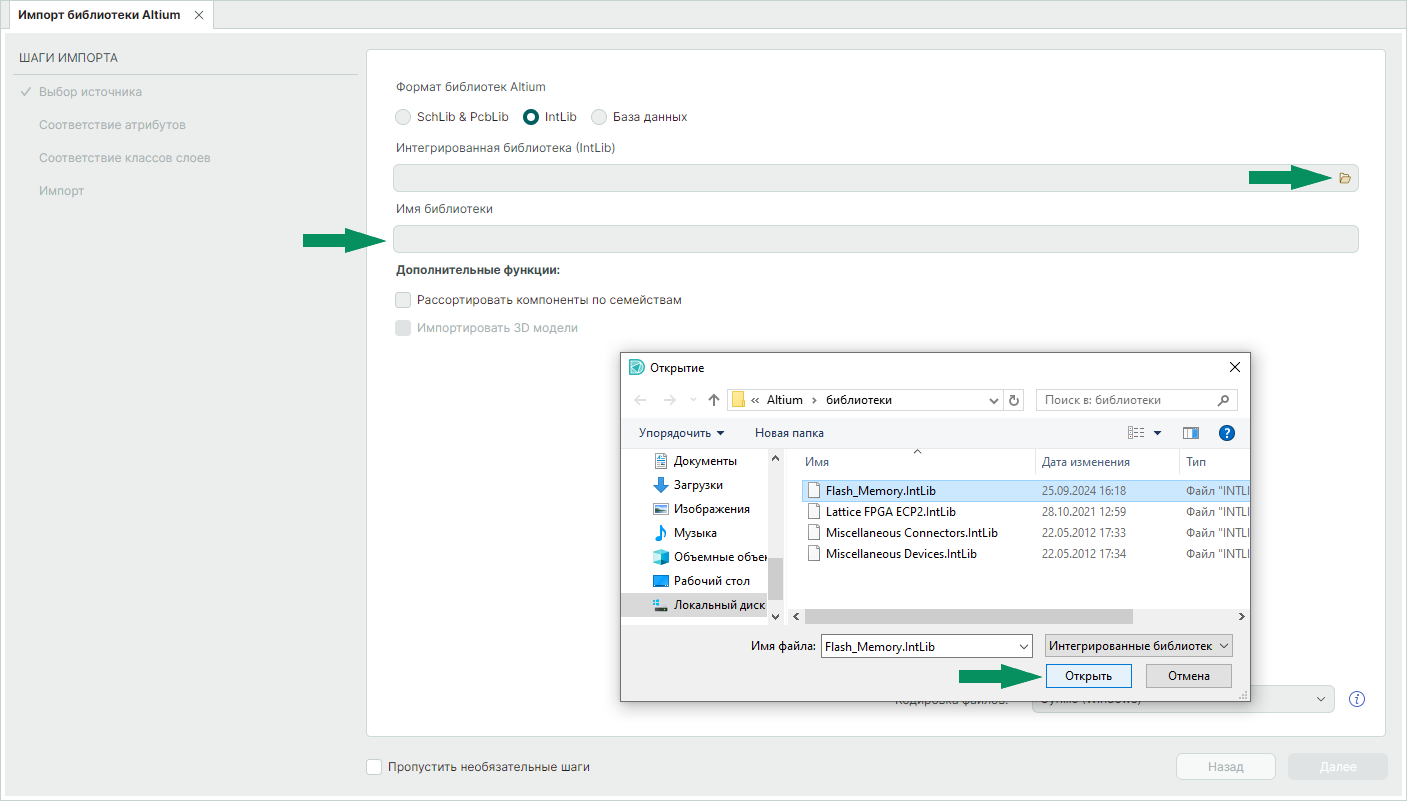Image resolution: width=1407 pixels, height=801 pixels.
Task: Select the Lattice FPGA ECP2.IntLib file
Action: [x=890, y=512]
